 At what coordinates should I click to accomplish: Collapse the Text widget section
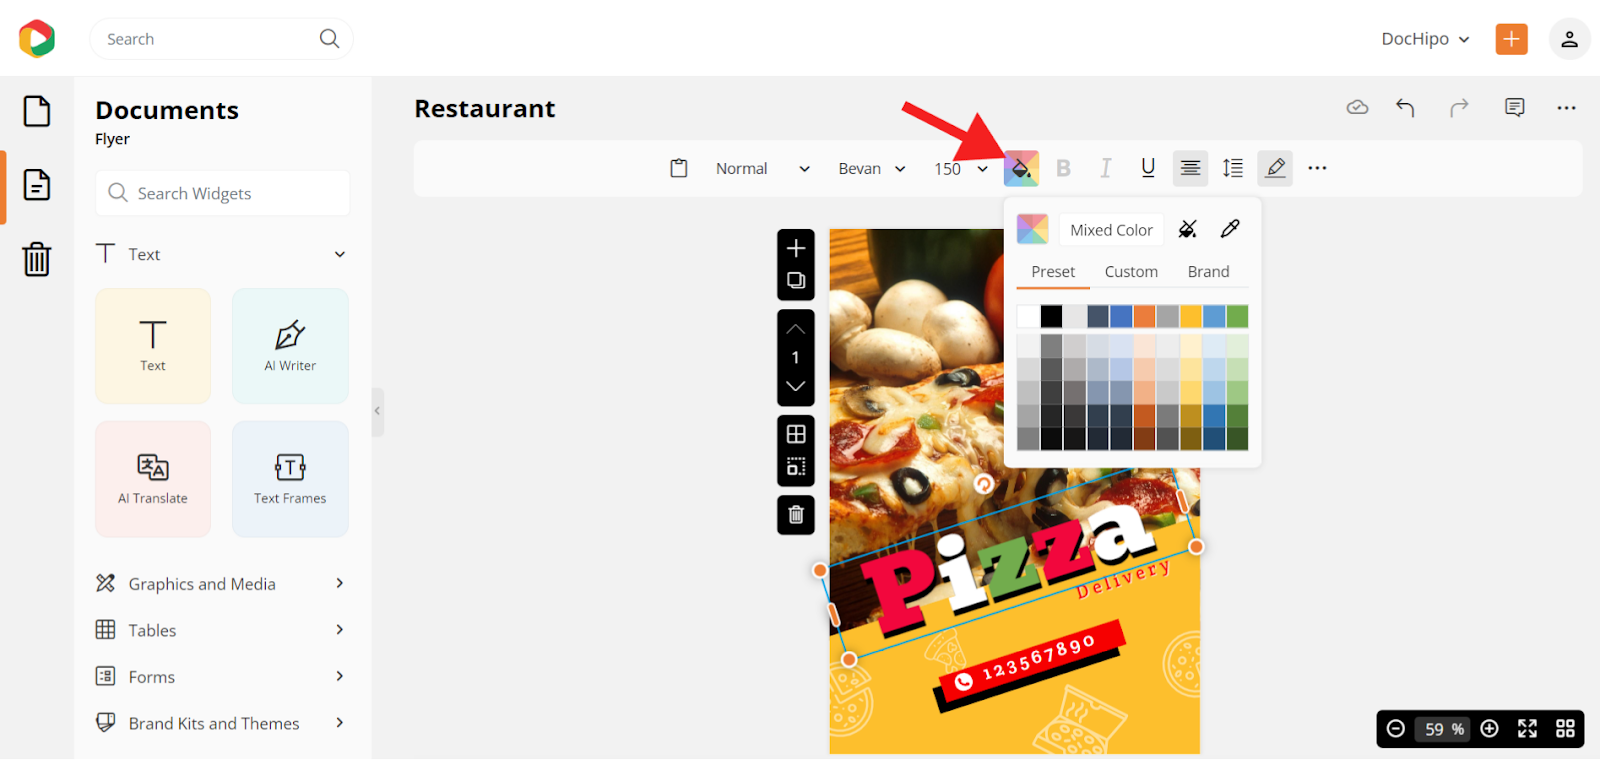point(340,254)
